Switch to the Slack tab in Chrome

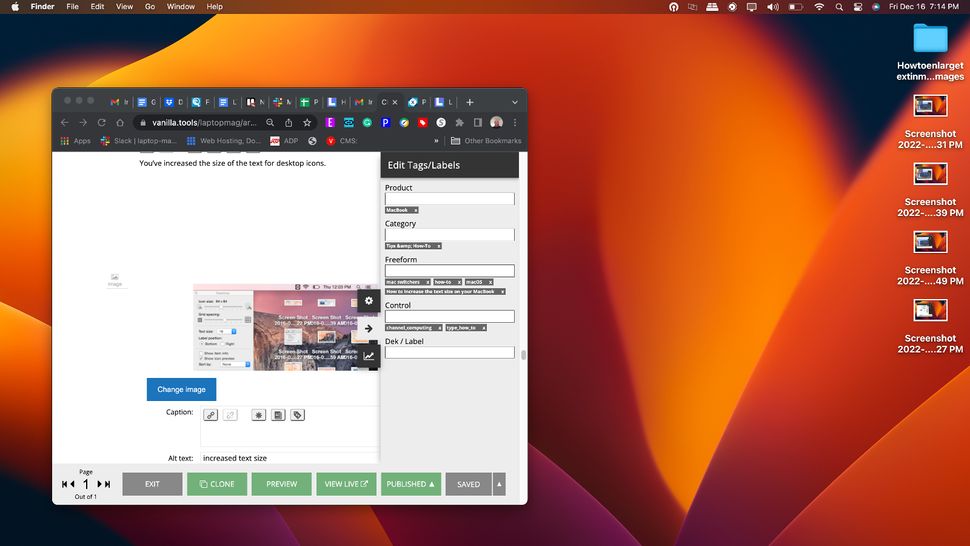(281, 102)
